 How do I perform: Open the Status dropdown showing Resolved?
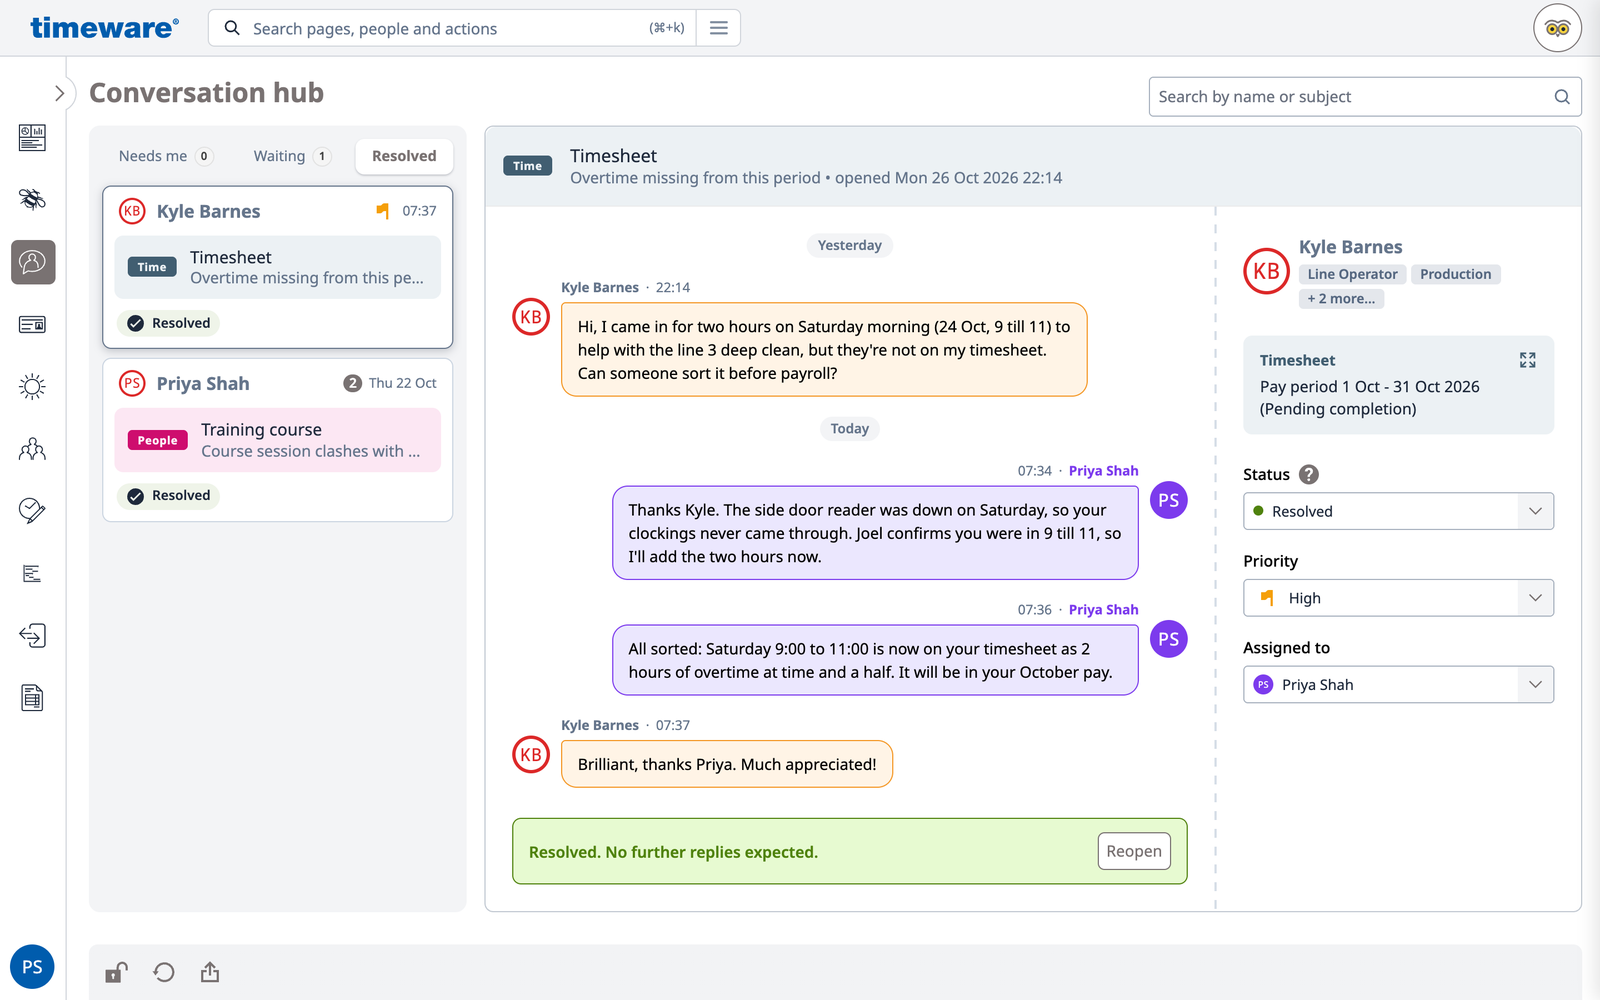1398,511
